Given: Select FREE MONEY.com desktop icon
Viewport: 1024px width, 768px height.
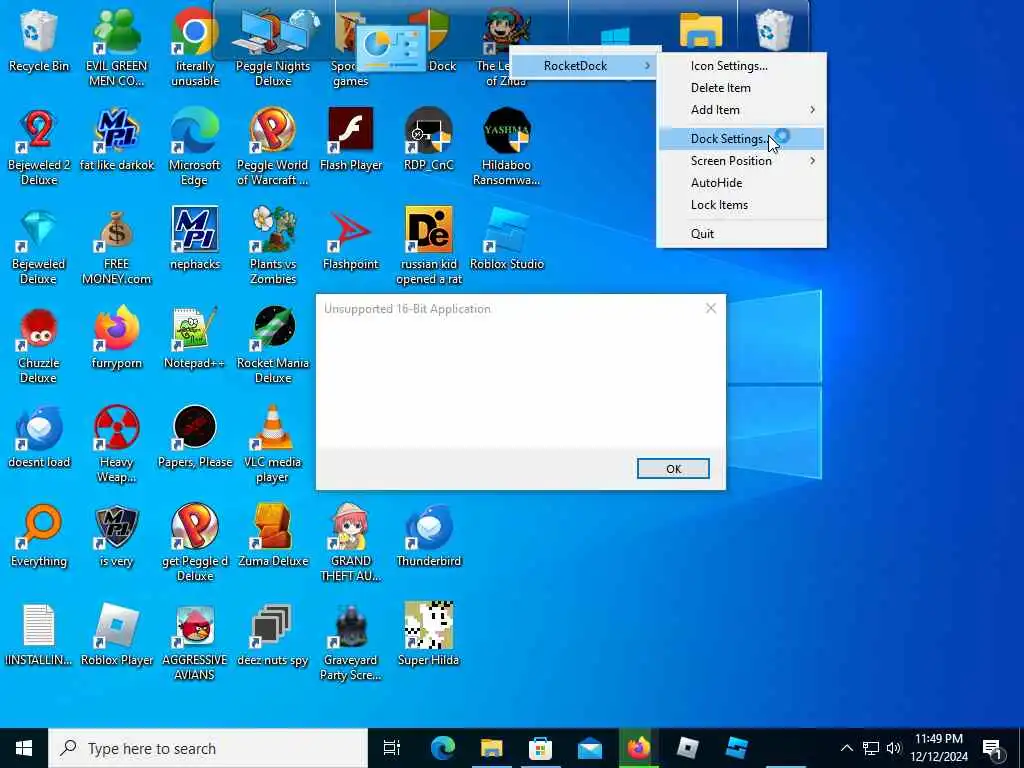Looking at the screenshot, I should coord(117,246).
